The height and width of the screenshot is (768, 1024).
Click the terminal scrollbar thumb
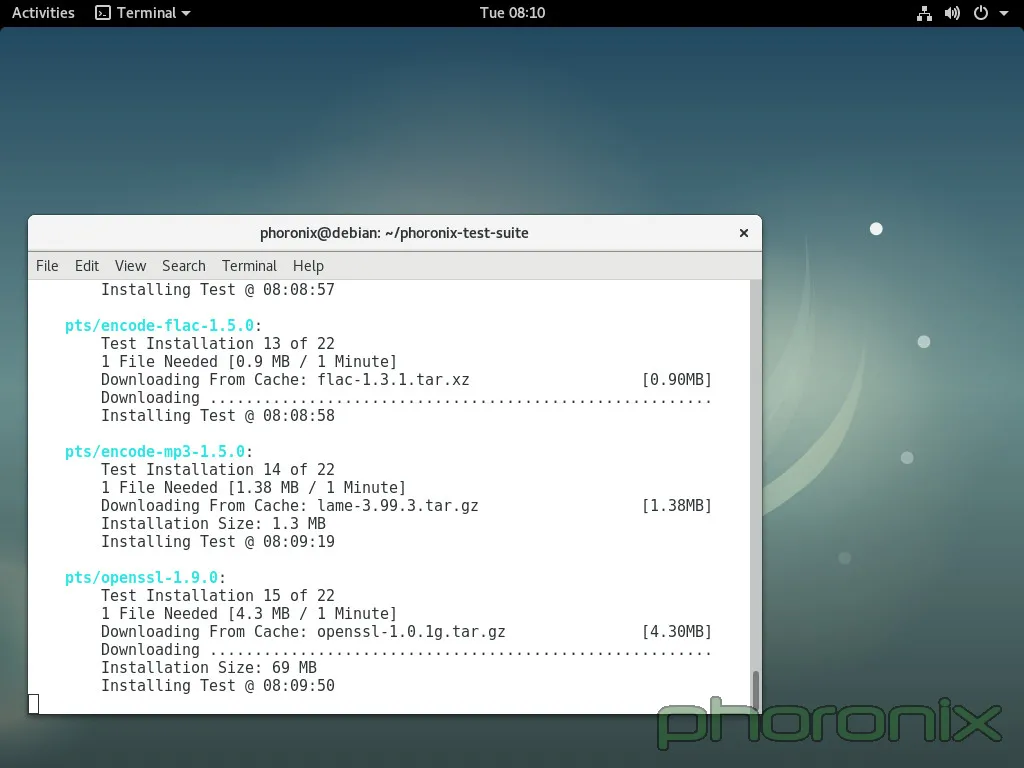pyautogui.click(x=756, y=690)
